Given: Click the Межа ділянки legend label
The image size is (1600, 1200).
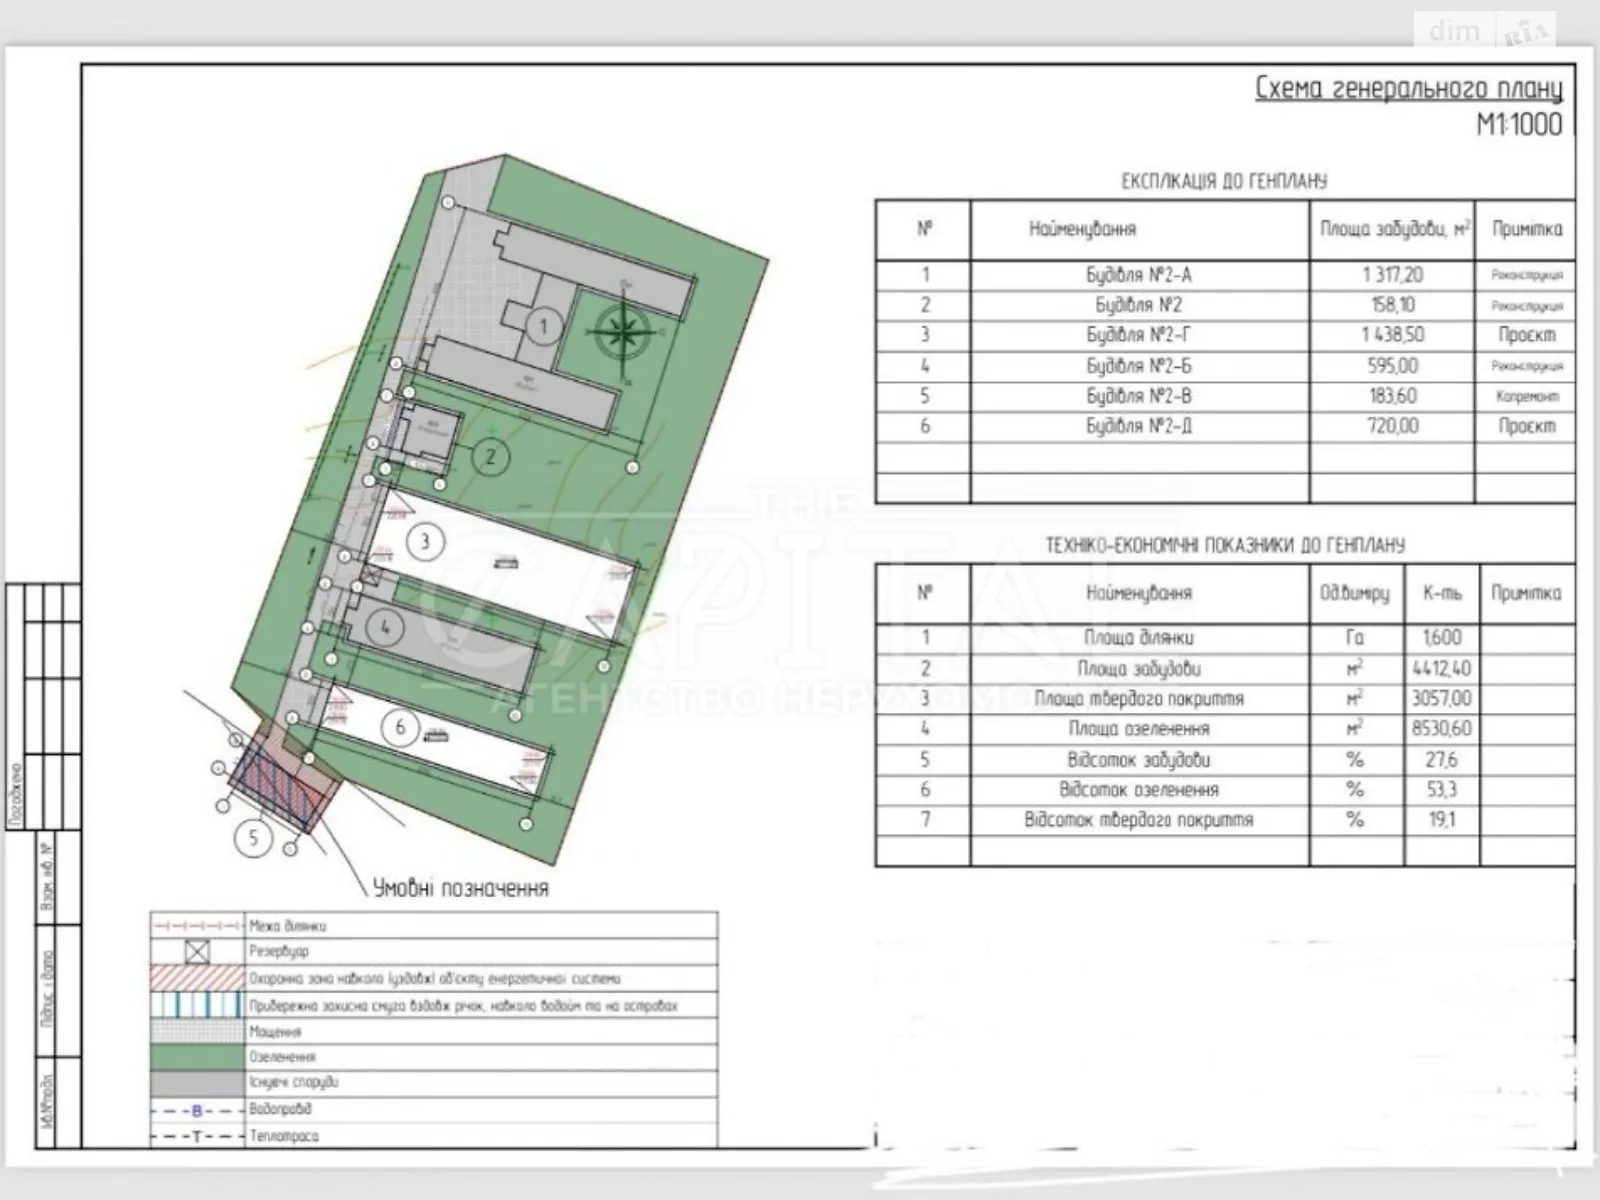Looking at the screenshot, I should [288, 926].
